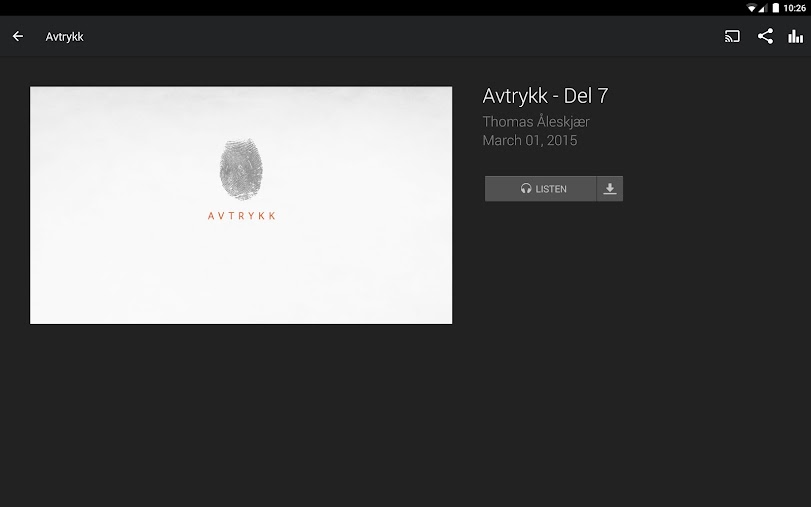The image size is (811, 507).
Task: Tap the dark toolbar header strip
Action: [406, 36]
